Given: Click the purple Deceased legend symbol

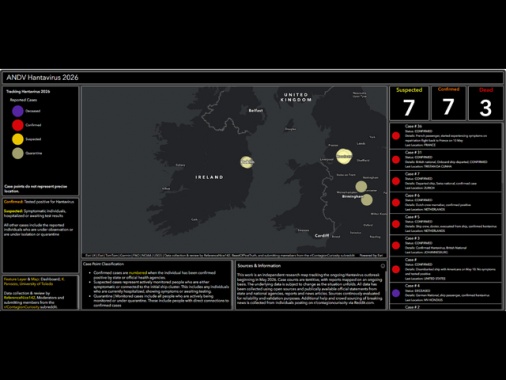Looking at the screenshot, I should pyautogui.click(x=18, y=111).
